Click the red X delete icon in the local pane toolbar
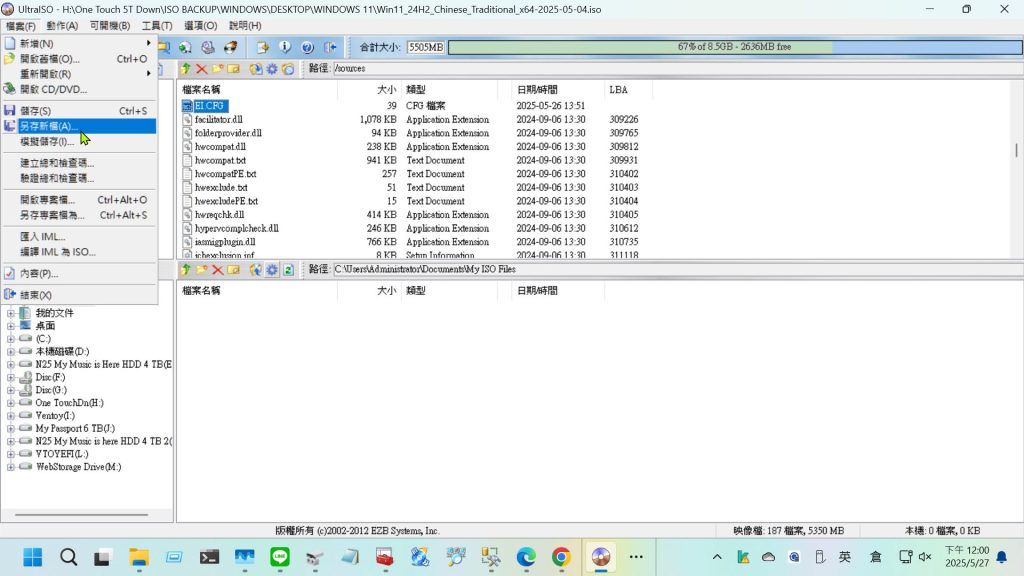 click(217, 270)
